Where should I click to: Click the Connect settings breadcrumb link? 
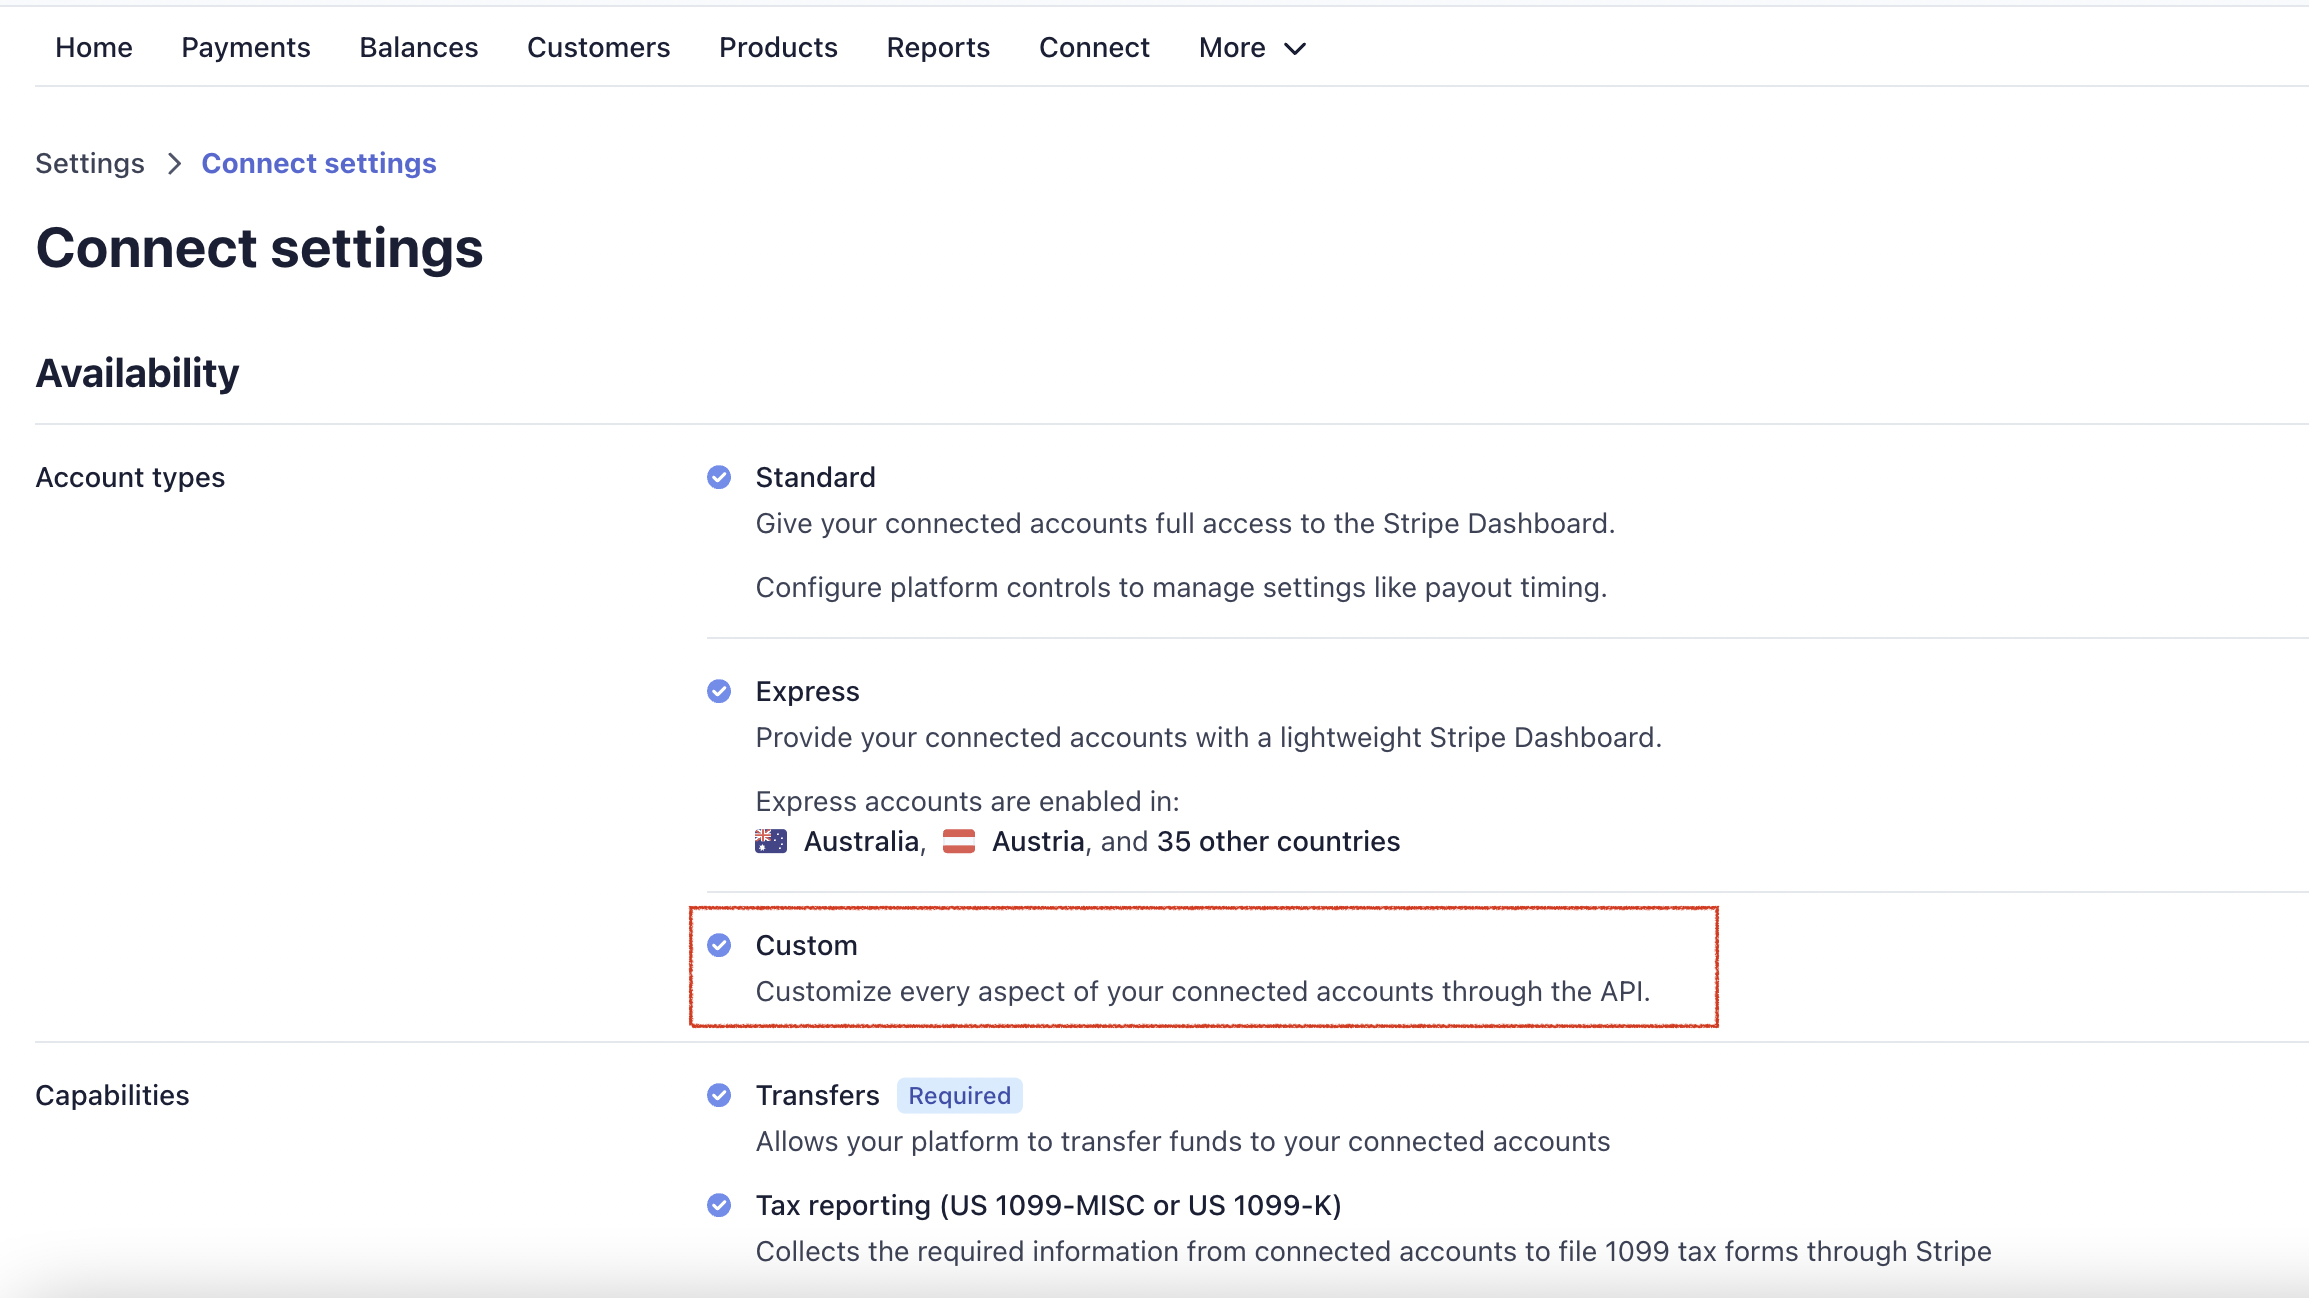coord(319,164)
